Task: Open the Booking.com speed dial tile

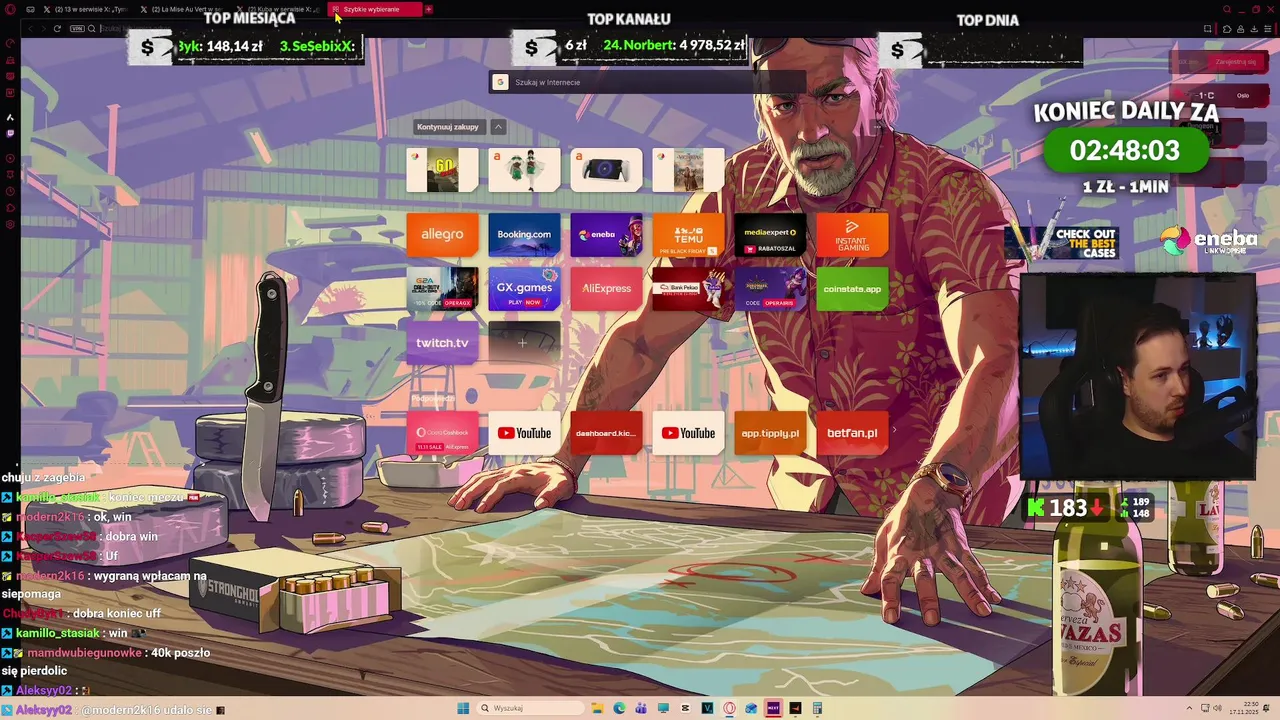Action: point(524,234)
